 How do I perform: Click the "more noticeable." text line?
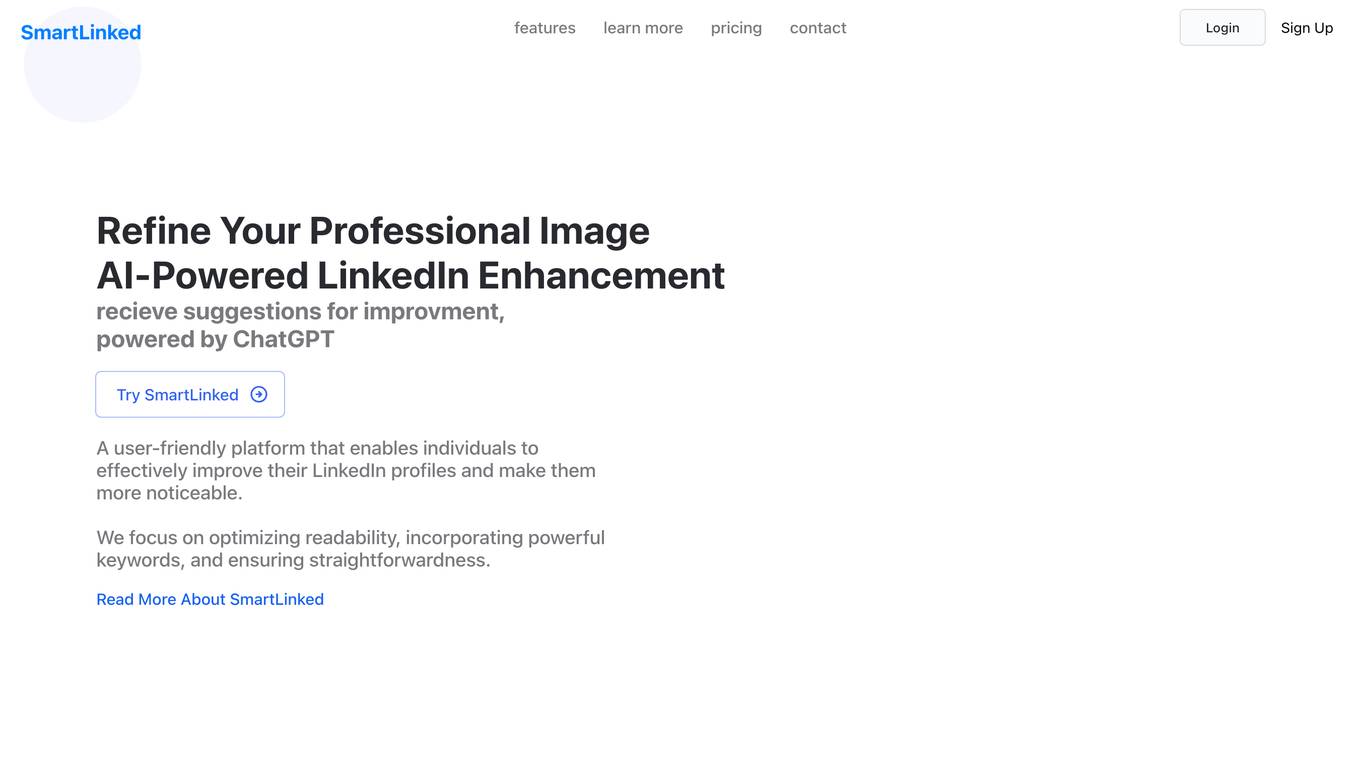click(x=169, y=493)
